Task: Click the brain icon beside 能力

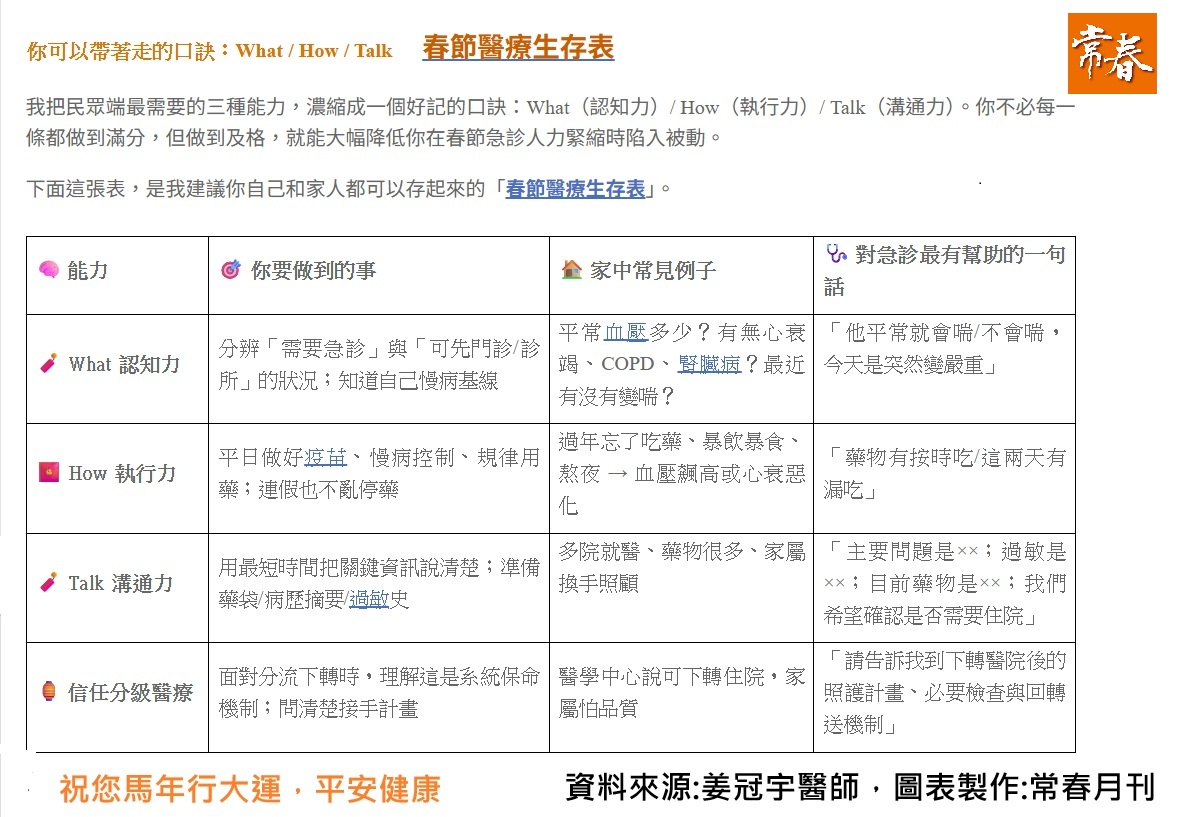Action: click(49, 270)
